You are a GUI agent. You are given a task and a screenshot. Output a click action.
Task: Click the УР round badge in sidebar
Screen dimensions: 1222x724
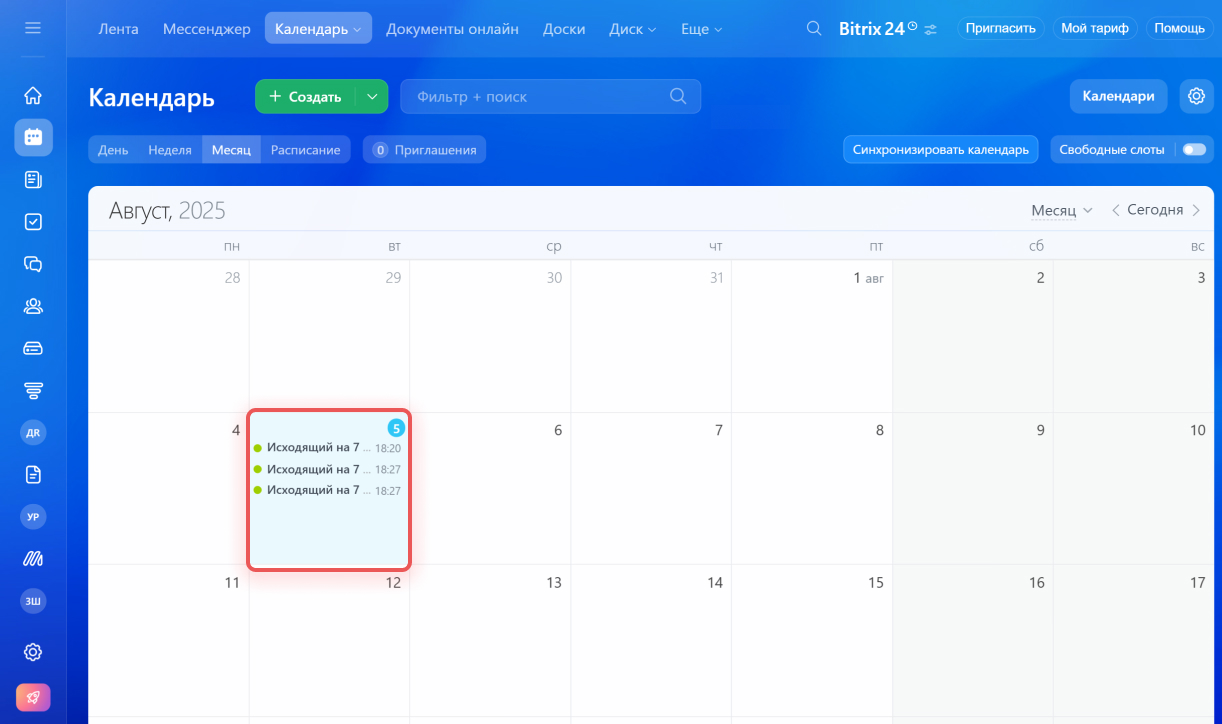click(x=33, y=516)
